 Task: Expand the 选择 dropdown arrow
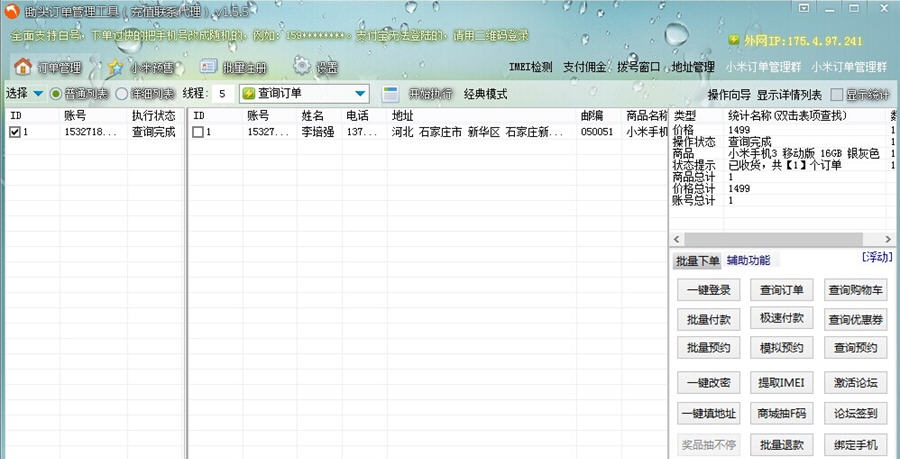(38, 94)
